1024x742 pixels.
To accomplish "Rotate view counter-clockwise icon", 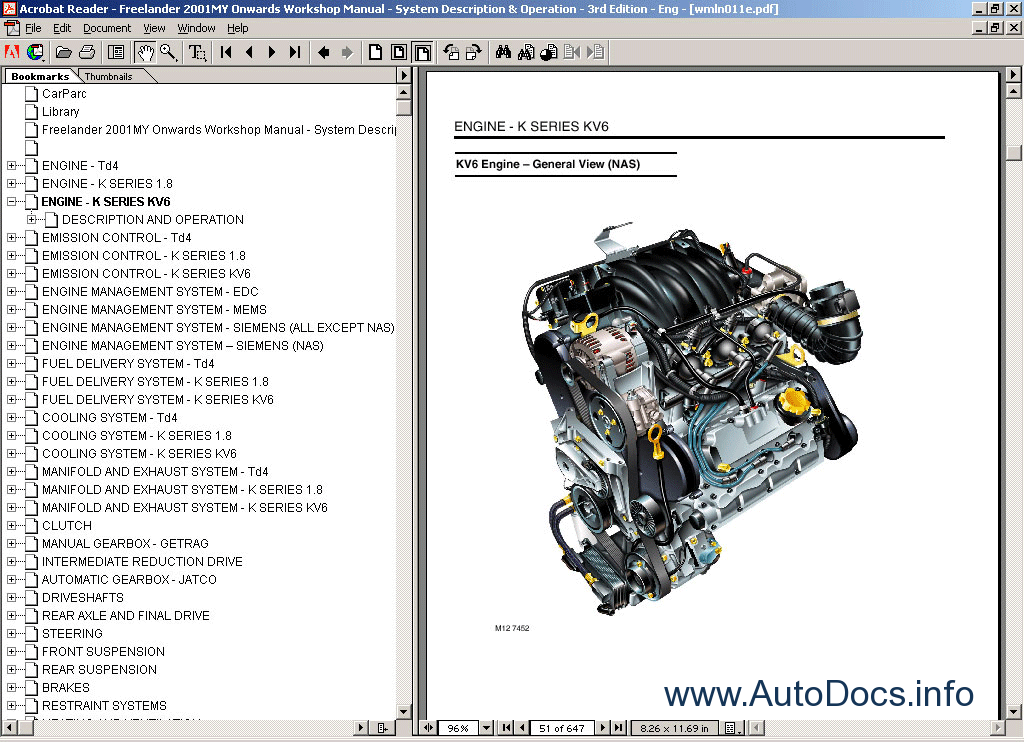I will (x=451, y=52).
